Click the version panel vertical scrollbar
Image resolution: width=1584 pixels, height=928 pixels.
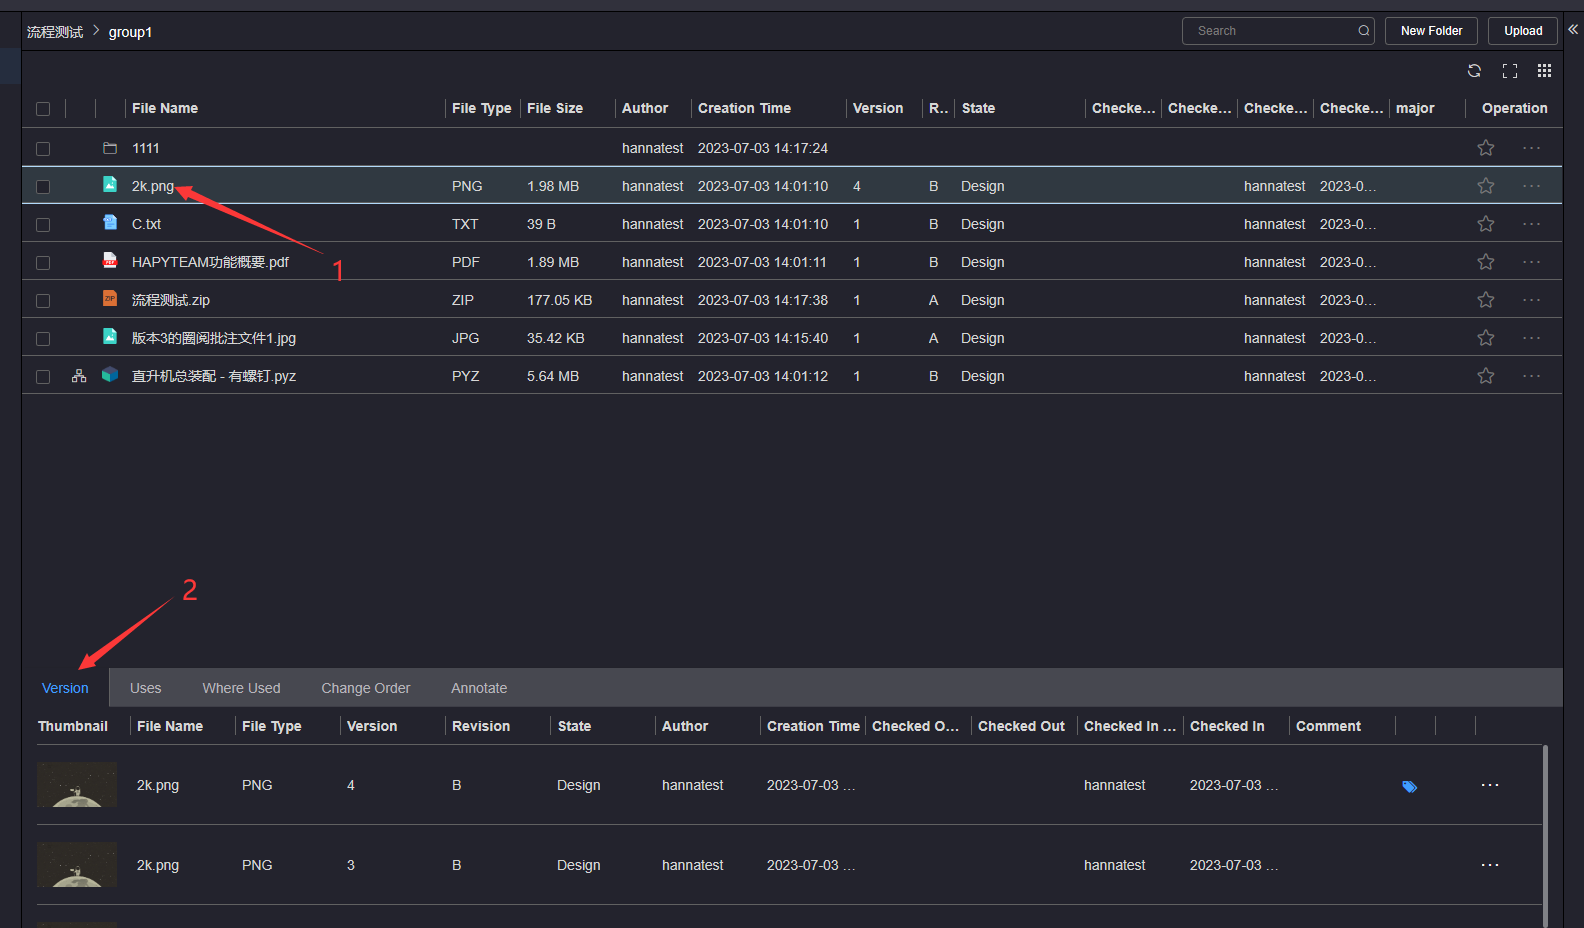pyautogui.click(x=1546, y=836)
